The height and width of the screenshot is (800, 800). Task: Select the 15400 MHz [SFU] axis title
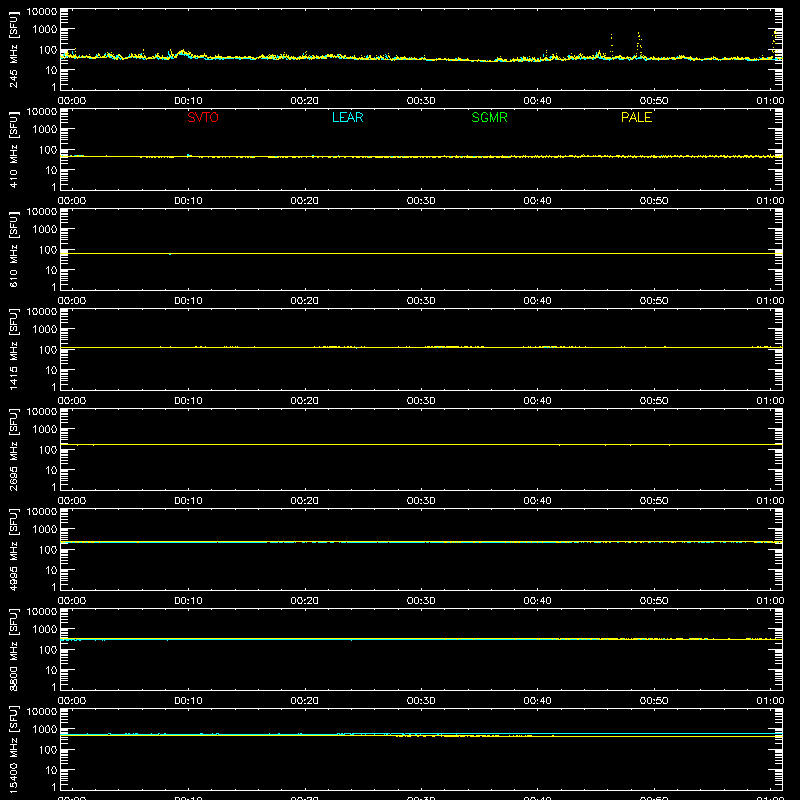14,749
